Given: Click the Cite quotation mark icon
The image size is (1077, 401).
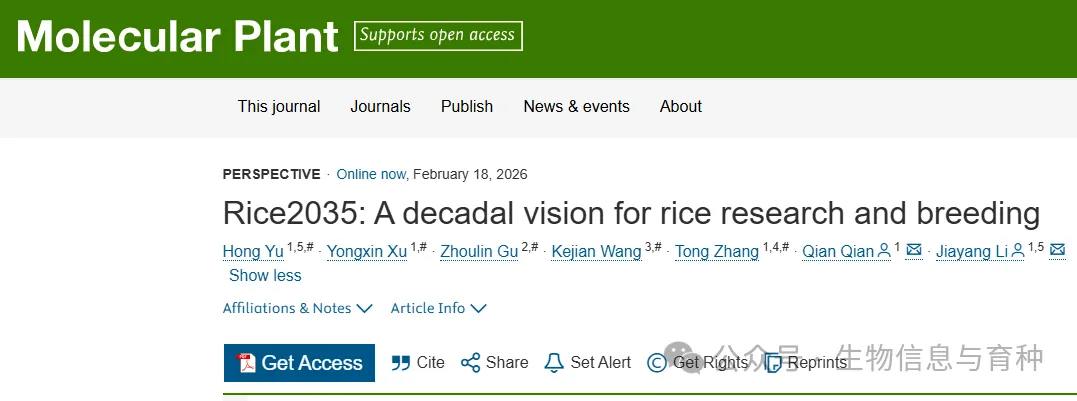Looking at the screenshot, I should [x=401, y=363].
